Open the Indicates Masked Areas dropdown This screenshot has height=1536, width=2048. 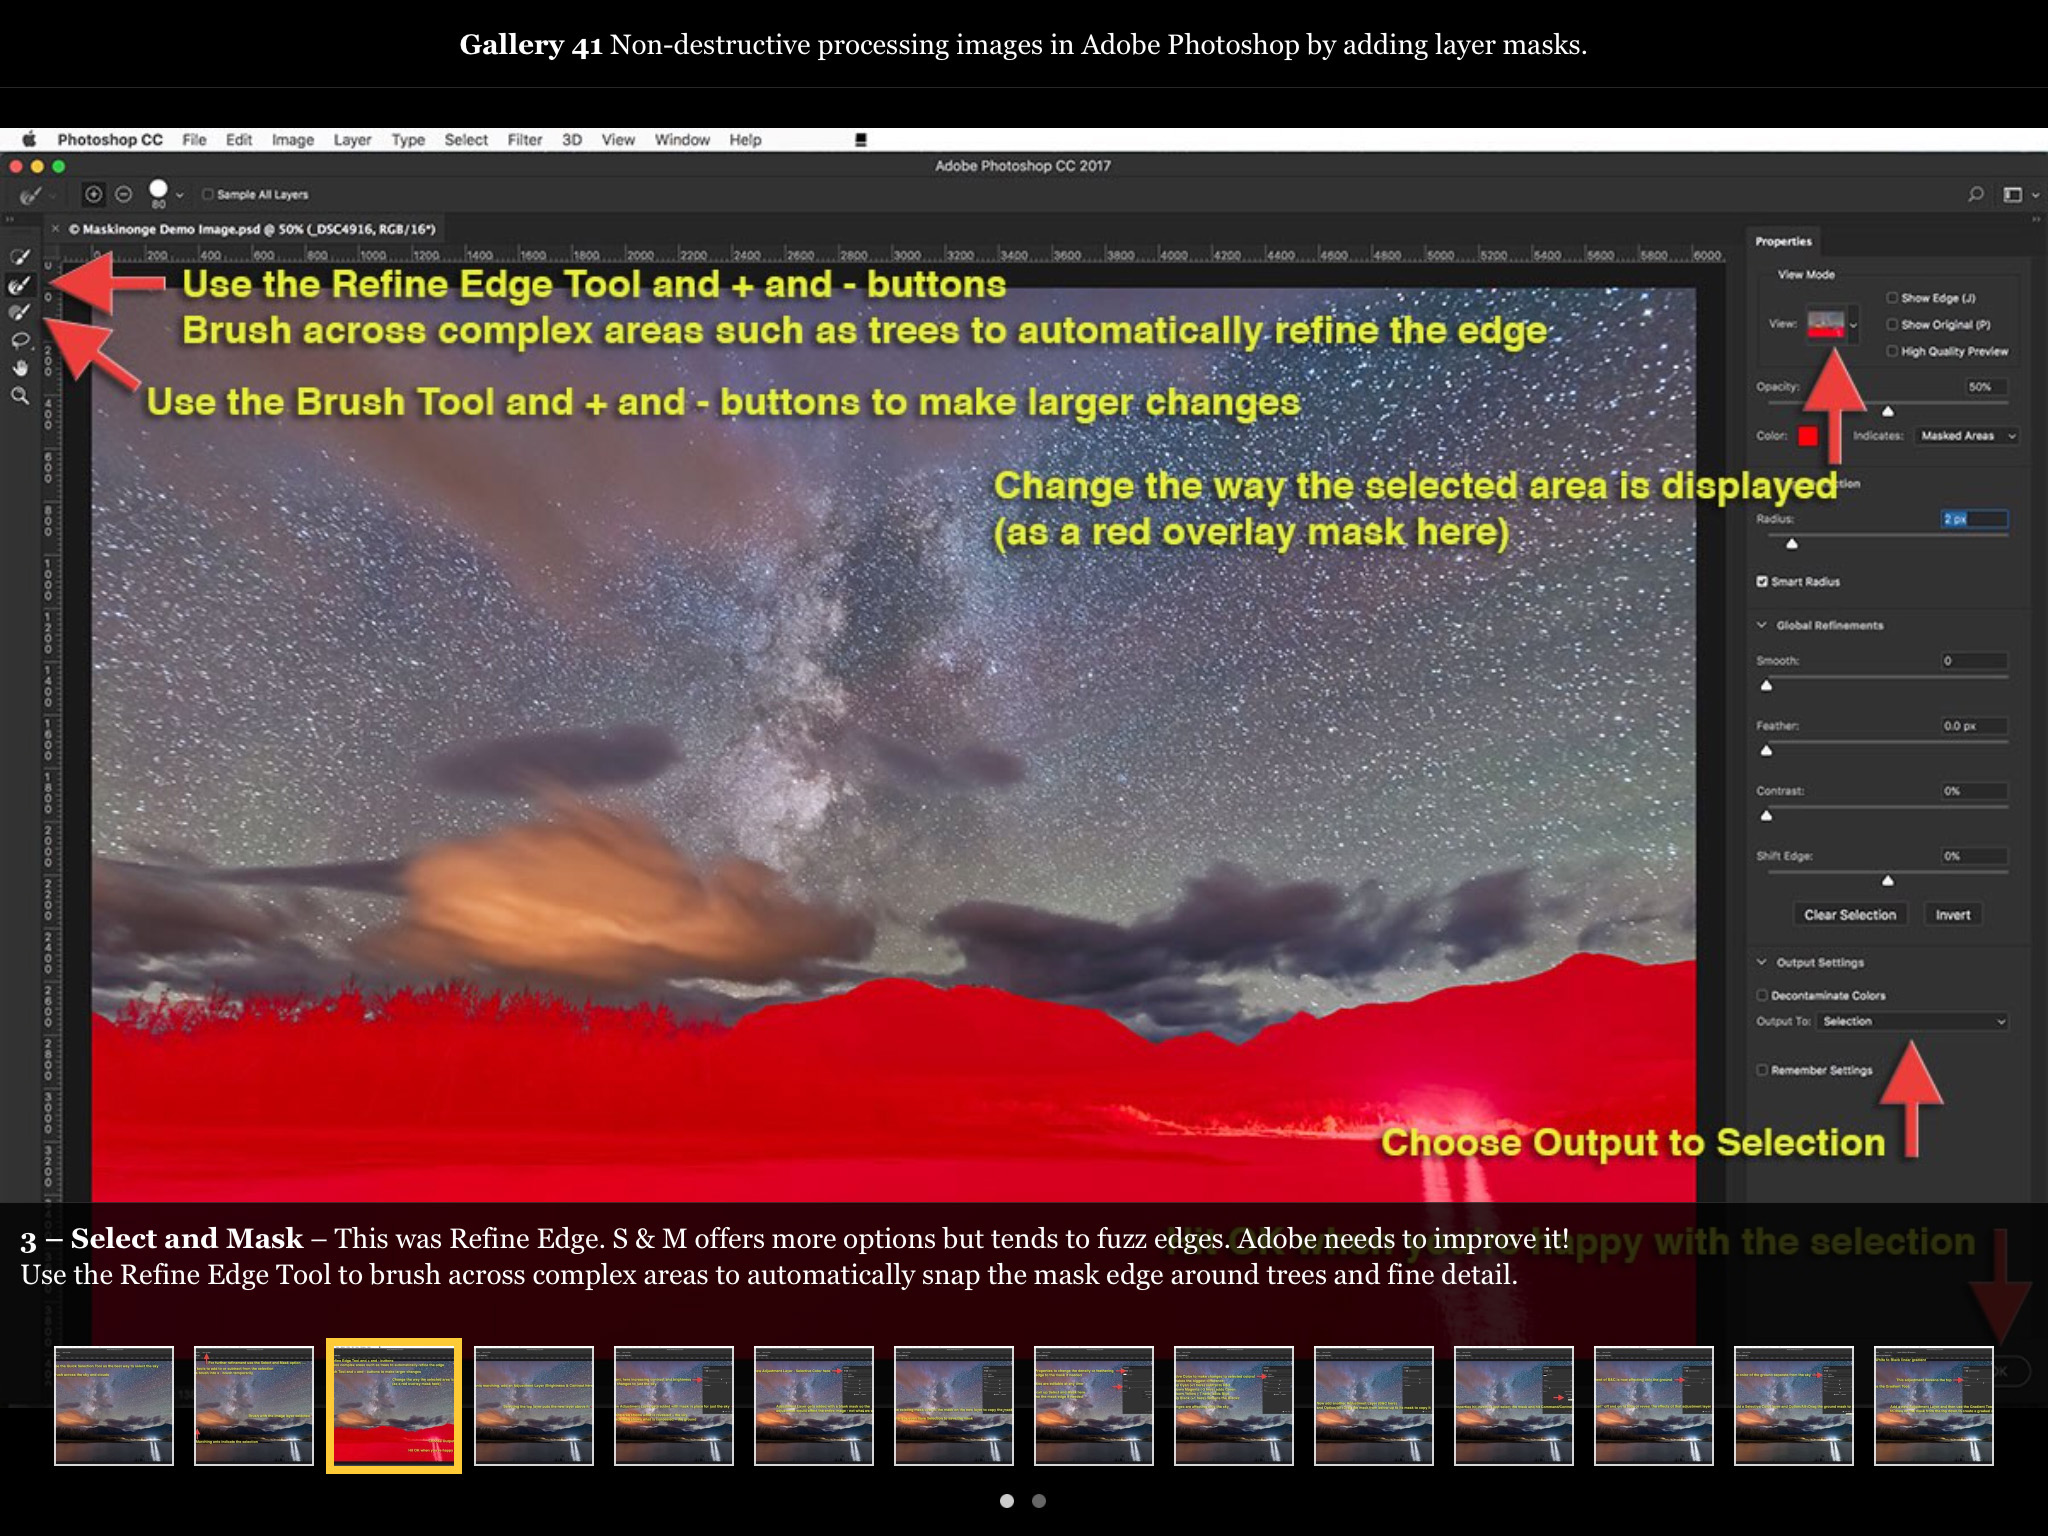(1966, 435)
